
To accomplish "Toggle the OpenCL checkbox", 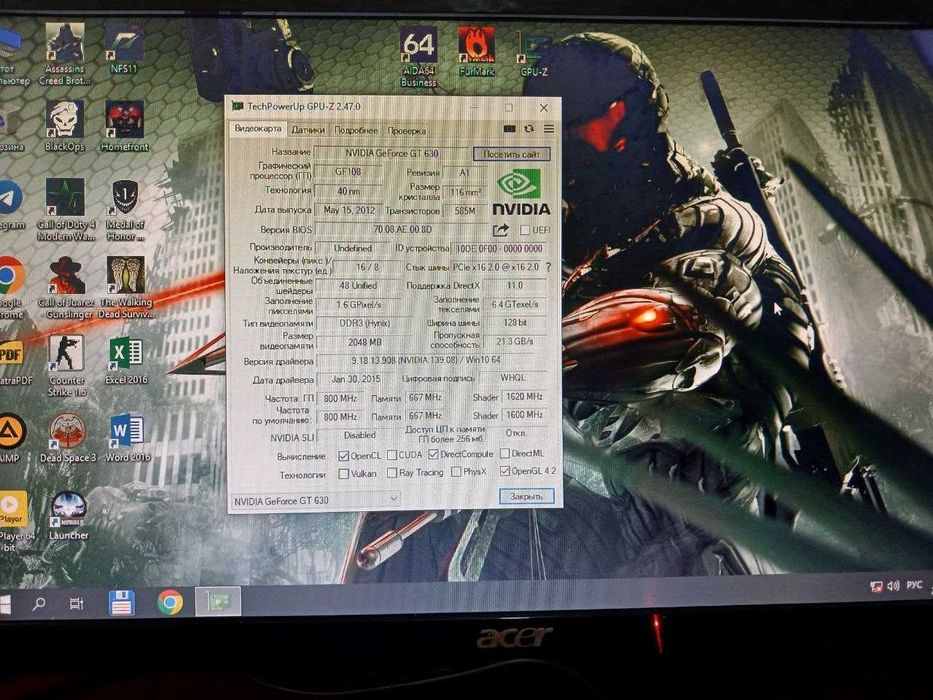I will coord(343,456).
